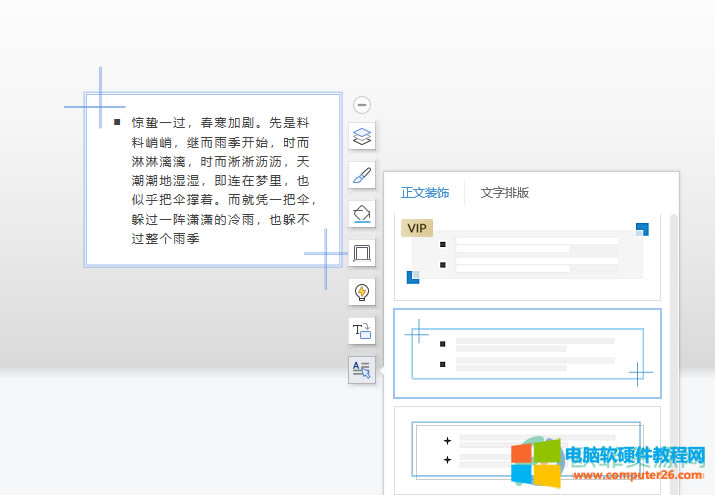The height and width of the screenshot is (495, 715).
Task: Click the collapse minus button above toolbar
Action: click(x=362, y=105)
